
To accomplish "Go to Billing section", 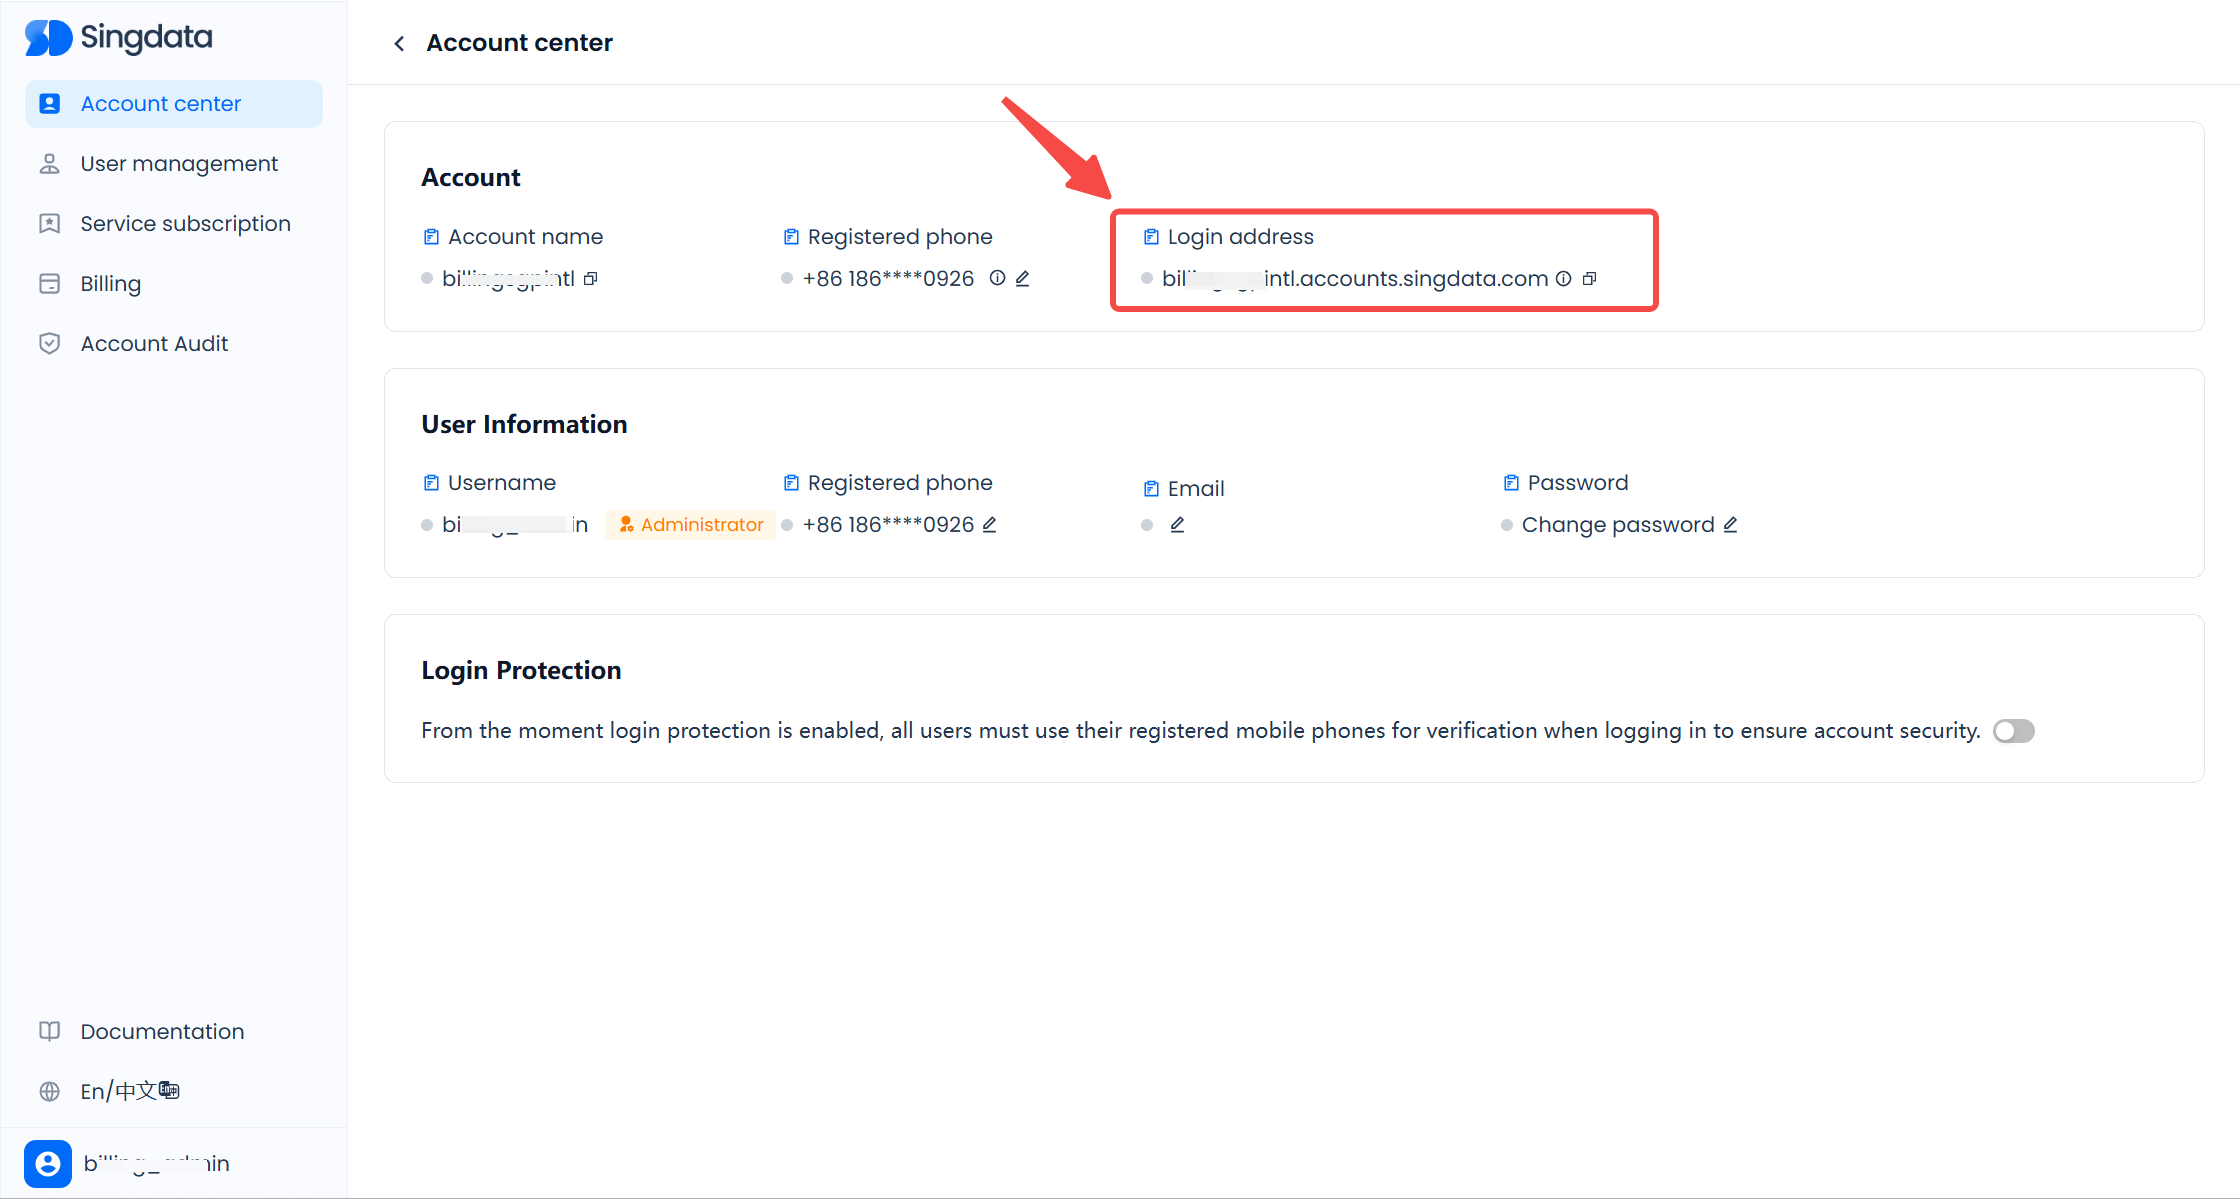I will (x=110, y=284).
